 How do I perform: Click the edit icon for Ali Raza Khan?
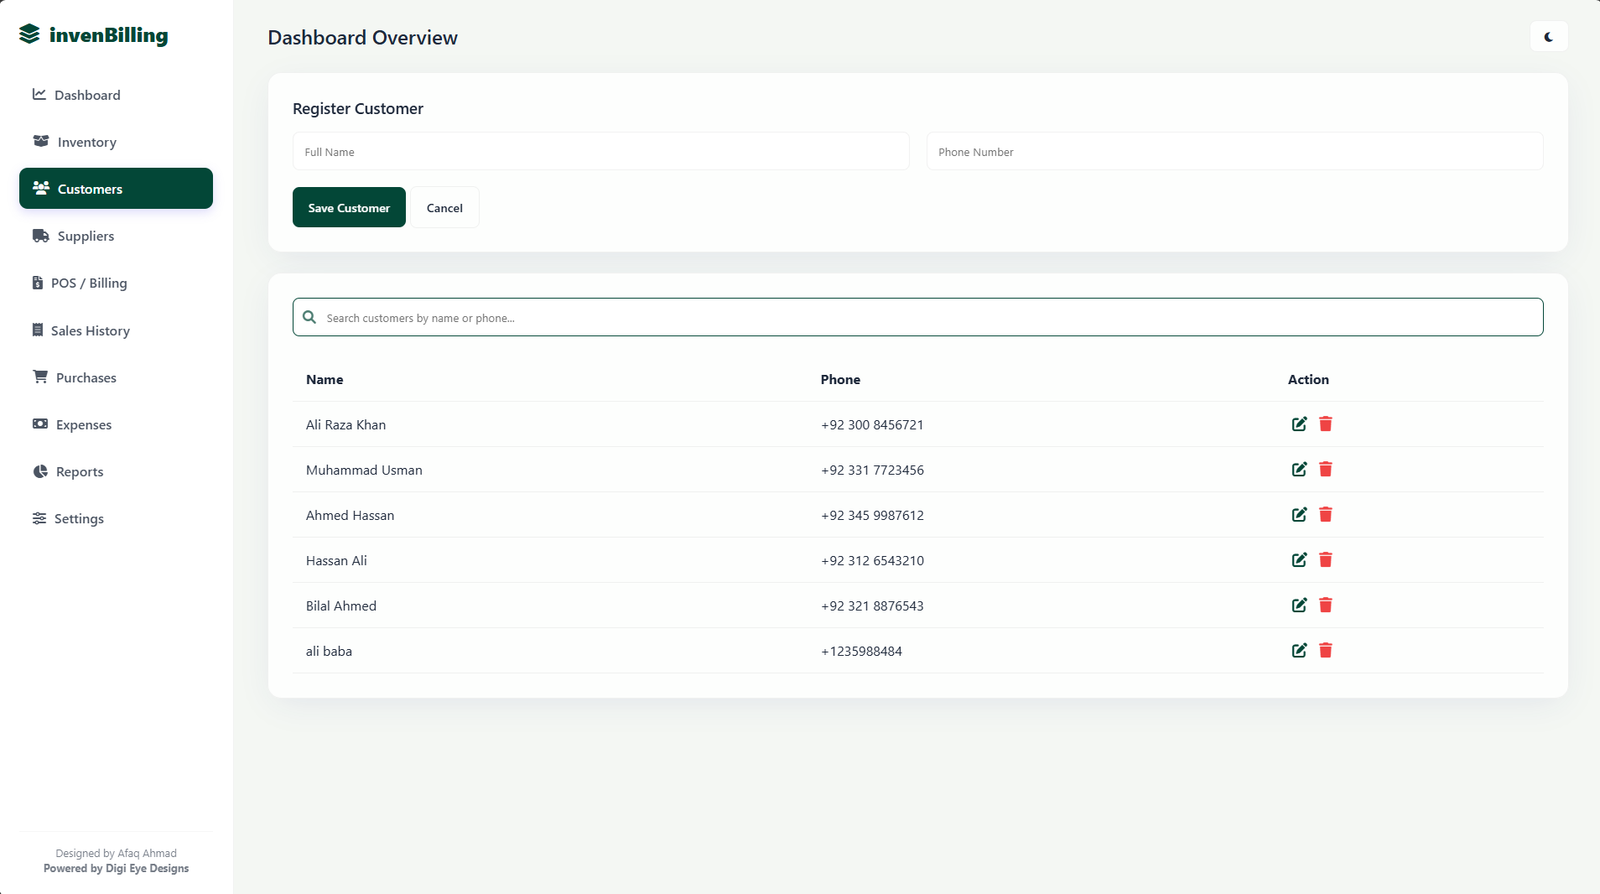point(1299,424)
